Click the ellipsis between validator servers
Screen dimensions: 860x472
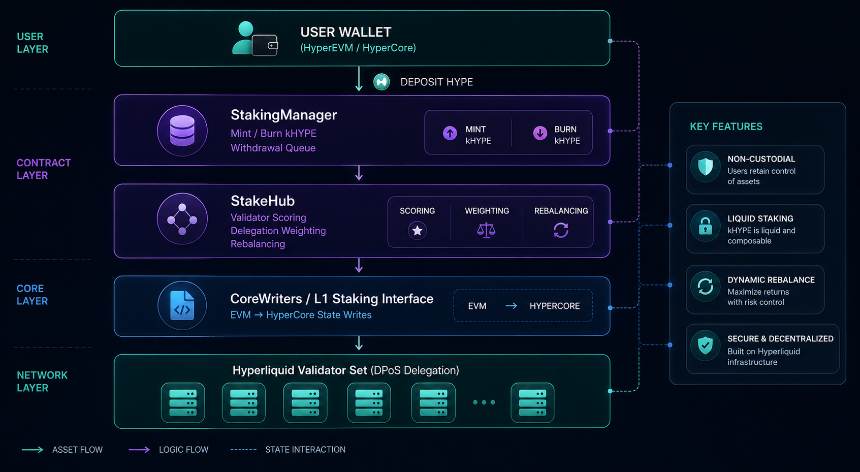pos(484,402)
